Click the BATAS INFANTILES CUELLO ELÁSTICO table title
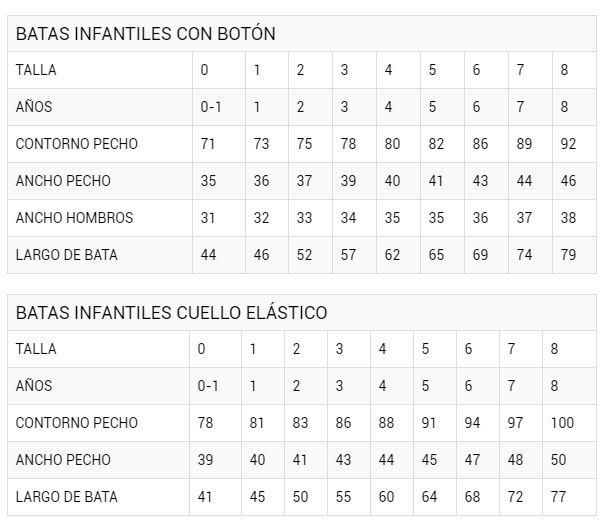Screen dimensions: 610x529 pos(171,313)
